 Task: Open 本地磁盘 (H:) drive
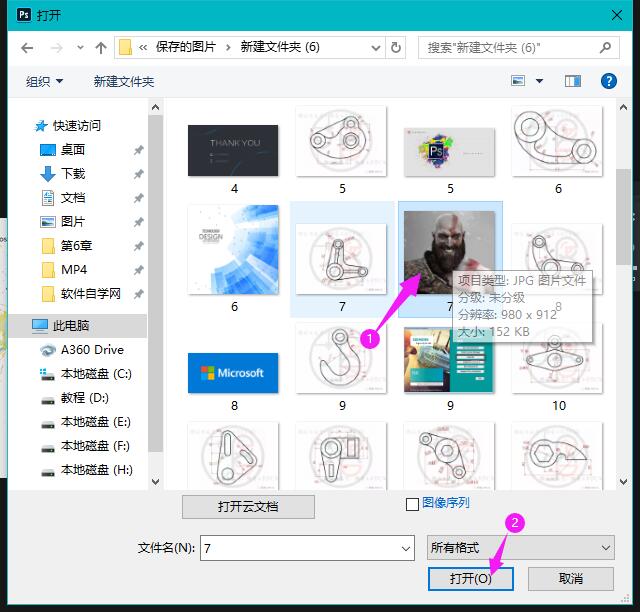tap(96, 470)
